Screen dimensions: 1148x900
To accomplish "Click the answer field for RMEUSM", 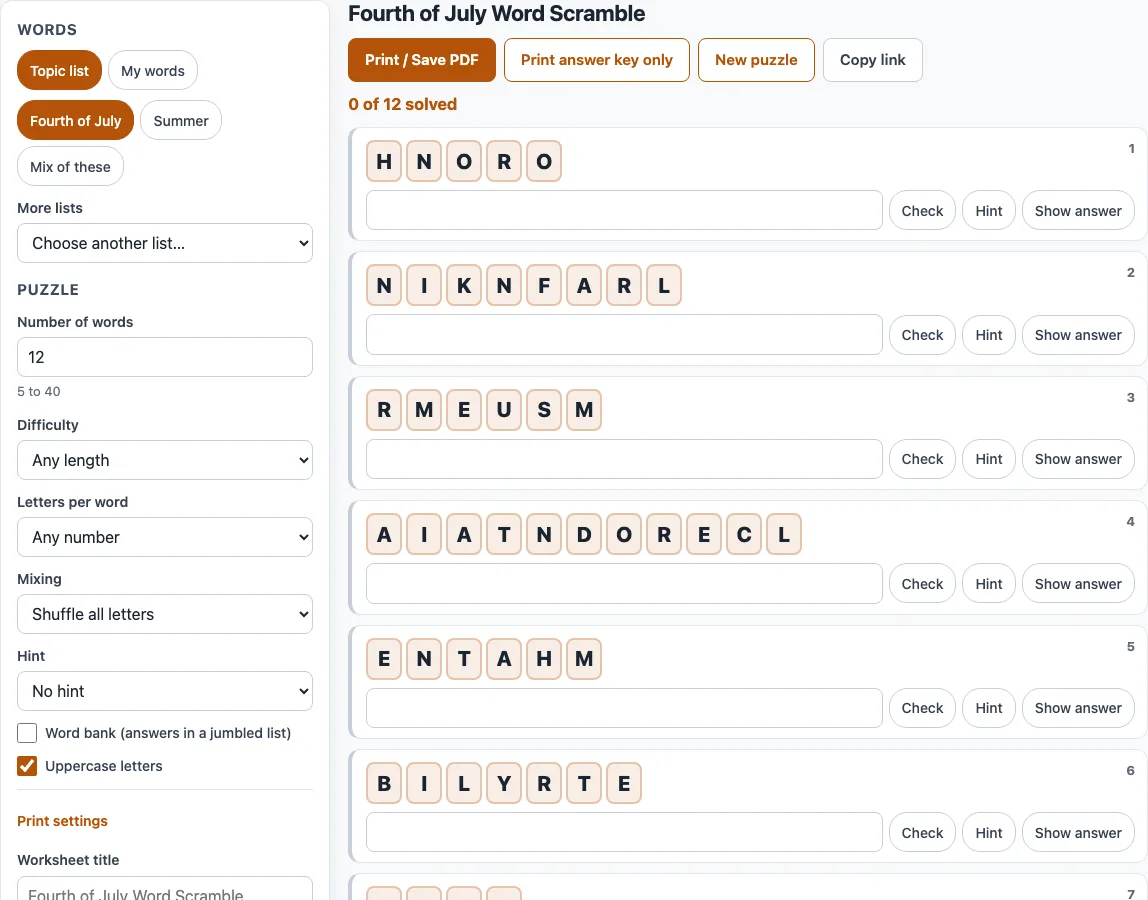I will (625, 459).
